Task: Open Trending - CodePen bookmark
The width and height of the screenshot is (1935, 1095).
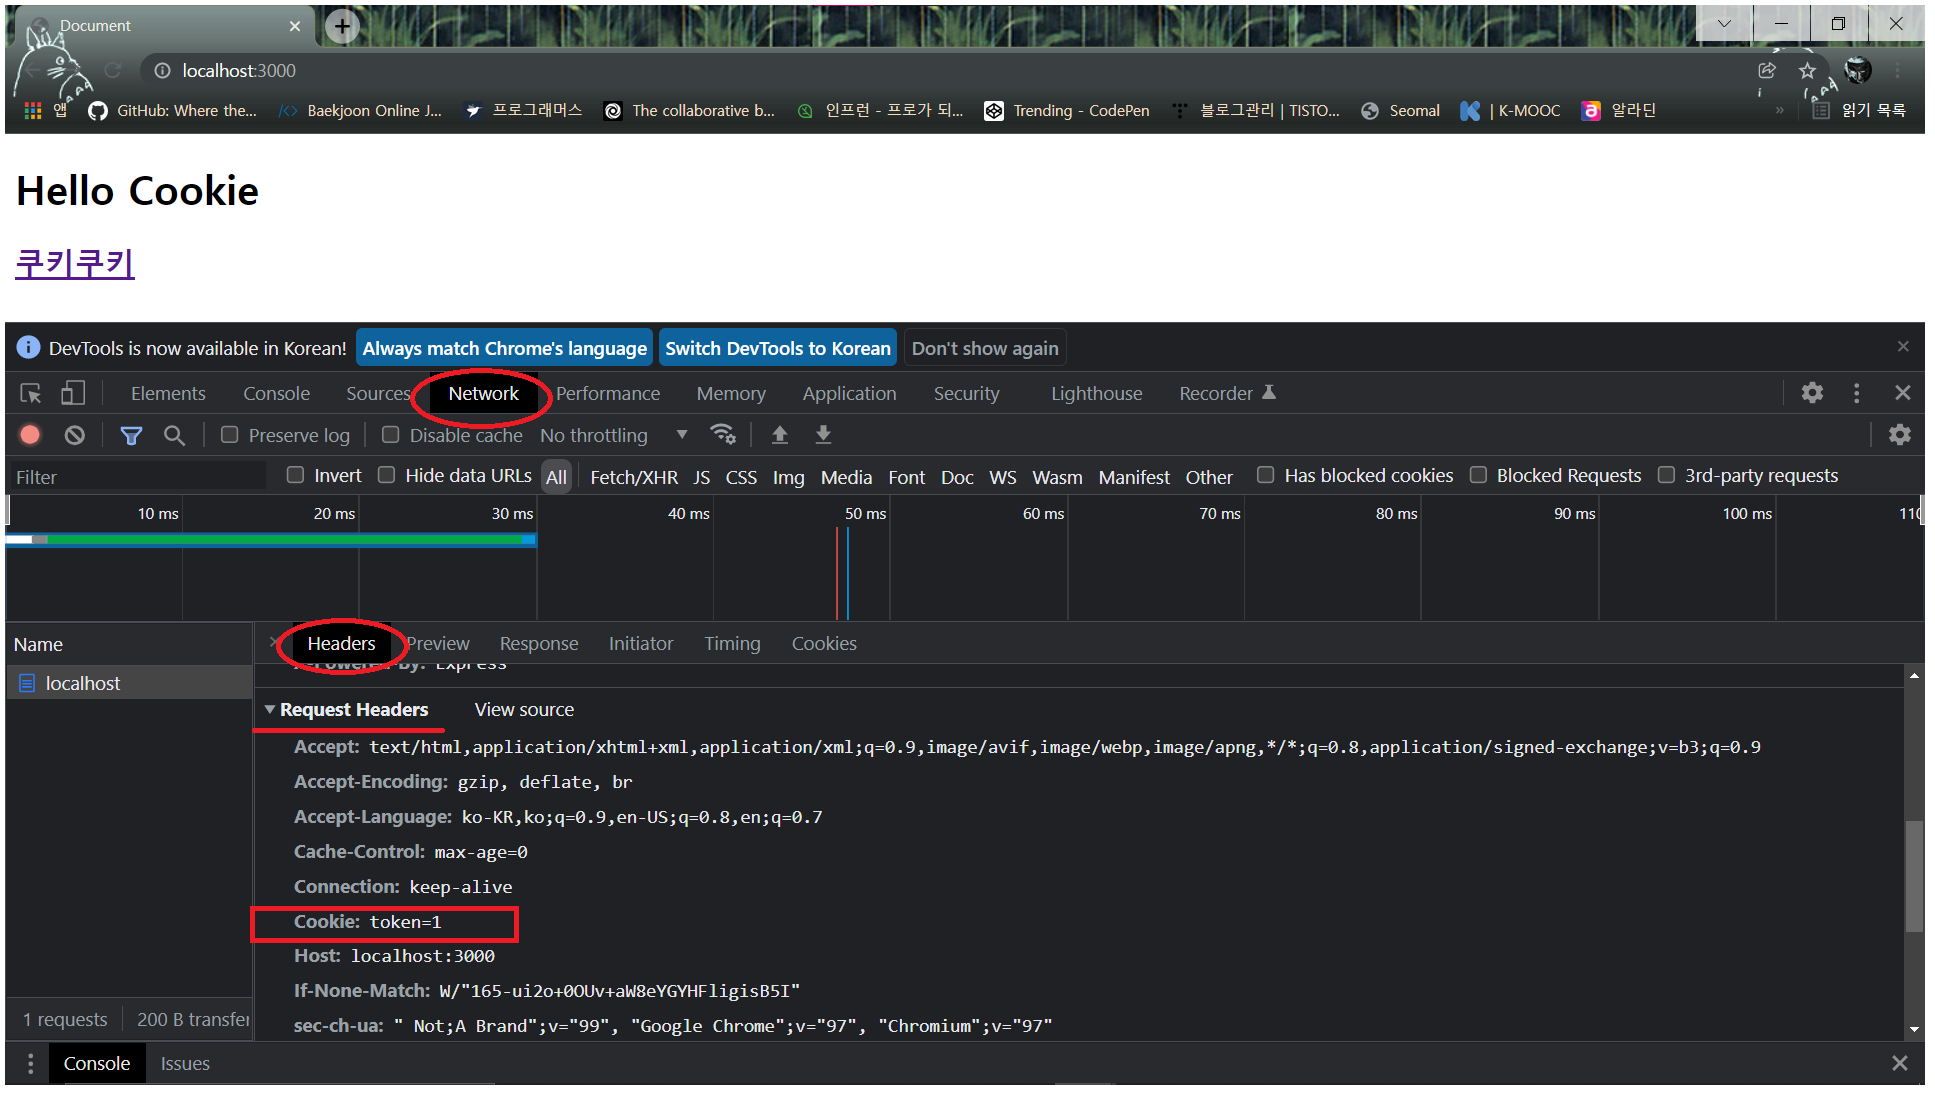Action: pyautogui.click(x=1067, y=110)
